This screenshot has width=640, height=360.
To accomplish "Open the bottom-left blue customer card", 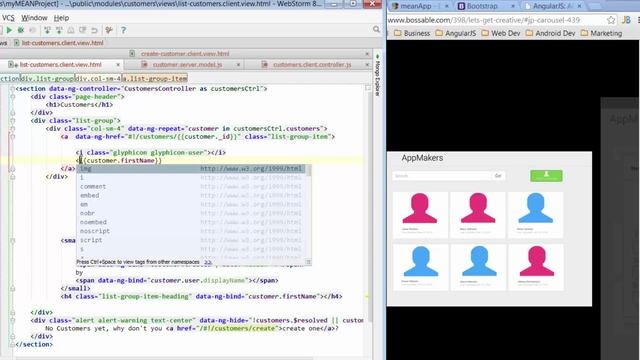I will point(420,267).
